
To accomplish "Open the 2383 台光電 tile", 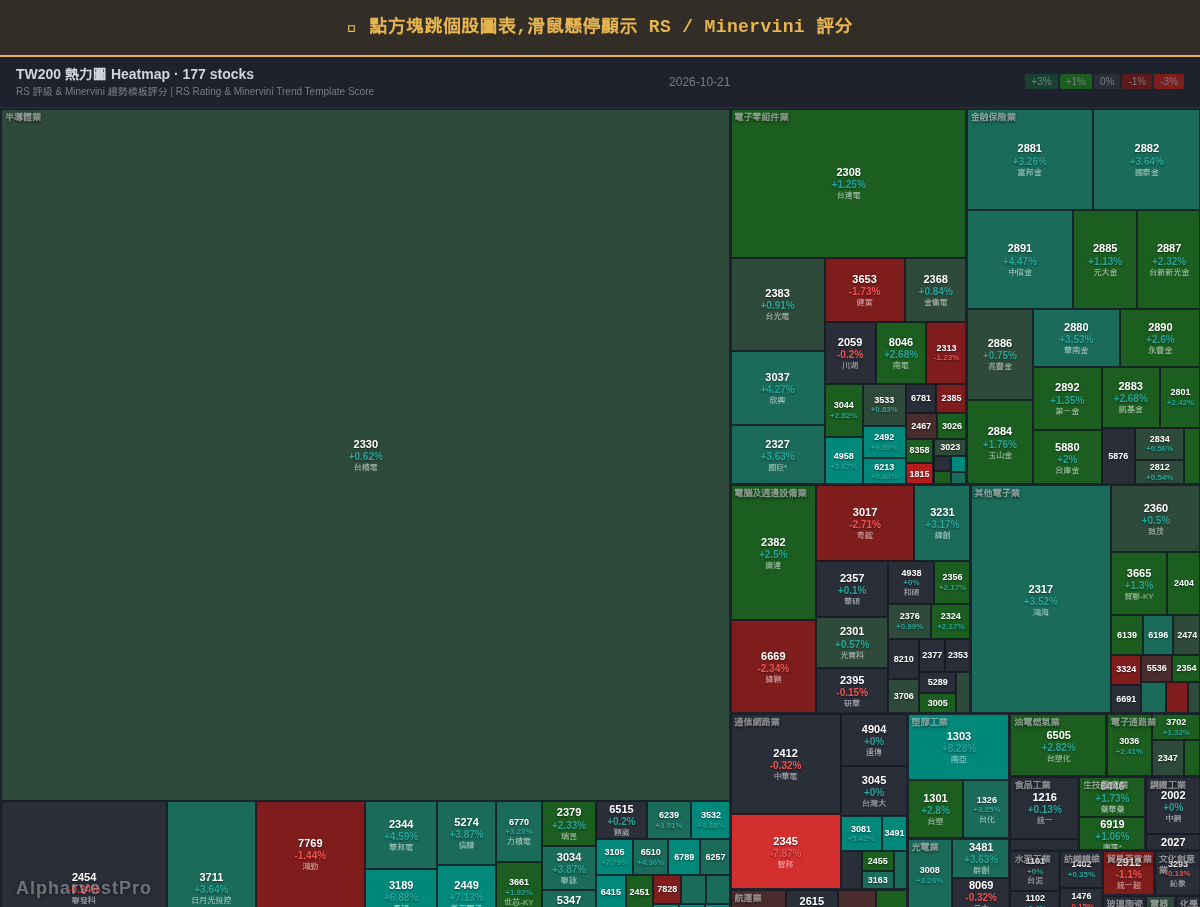I will point(777,304).
